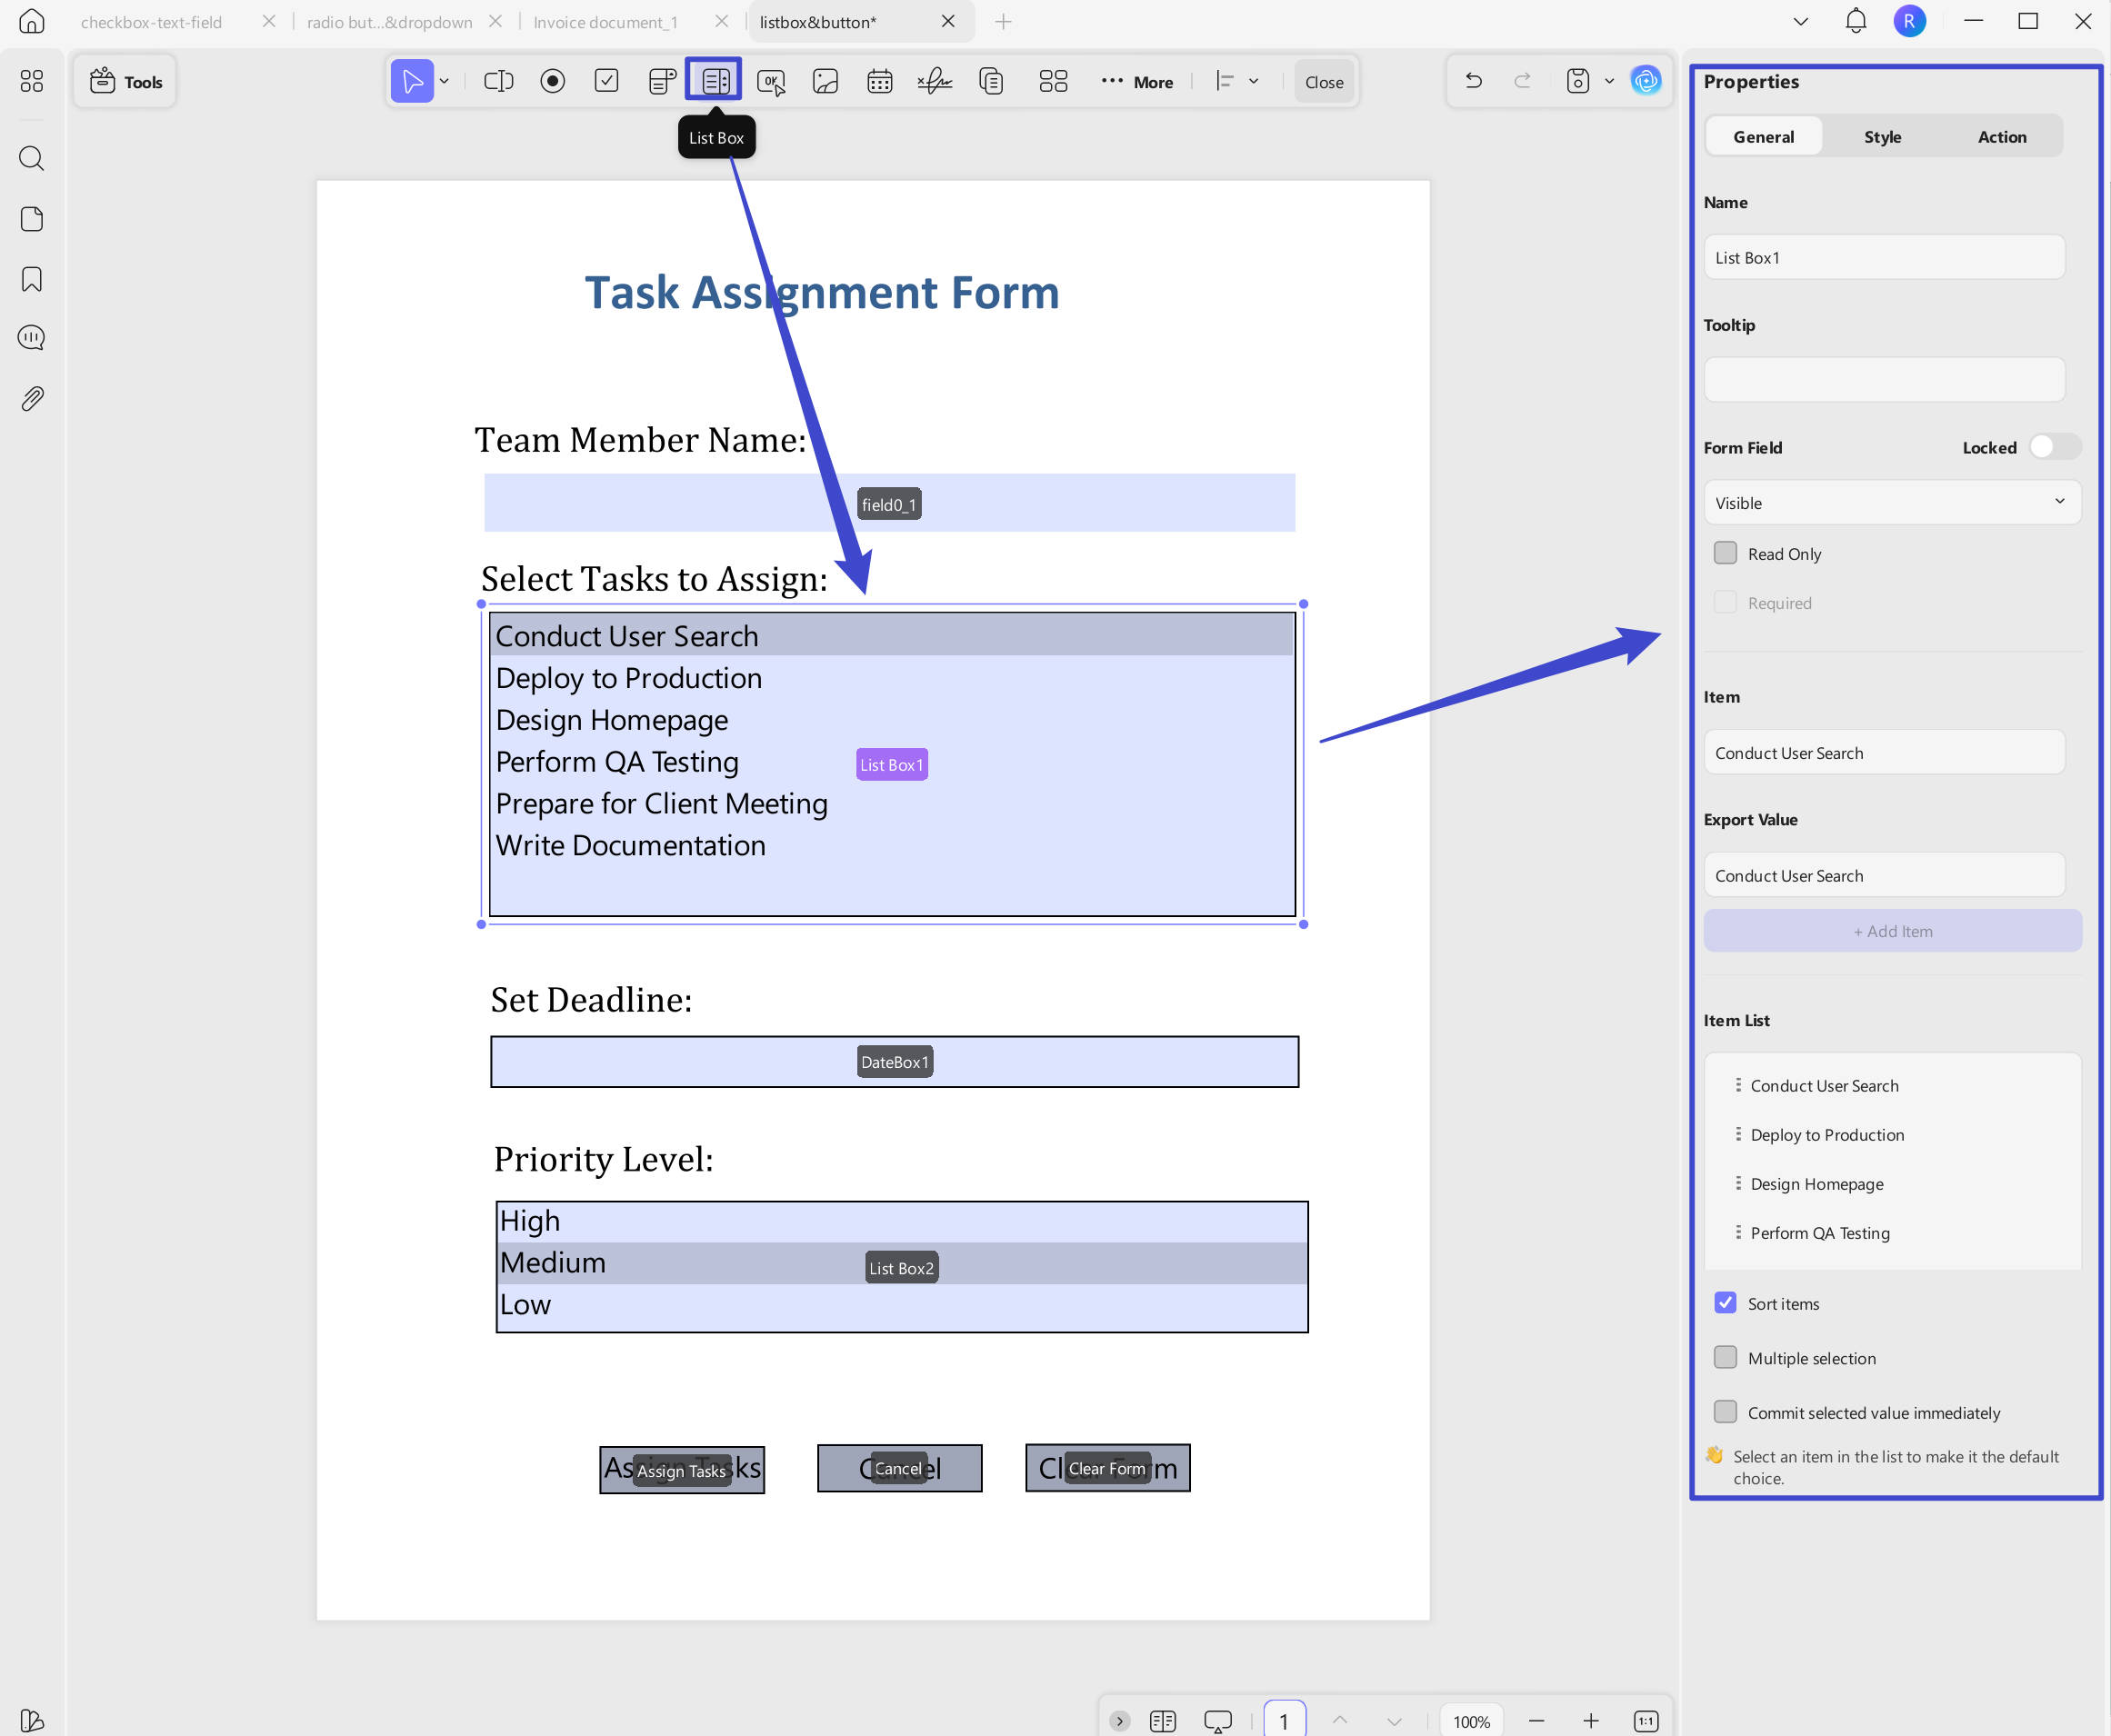Viewport: 2111px width, 1736px height.
Task: Click the Tooltip input field
Action: pyautogui.click(x=1884, y=380)
